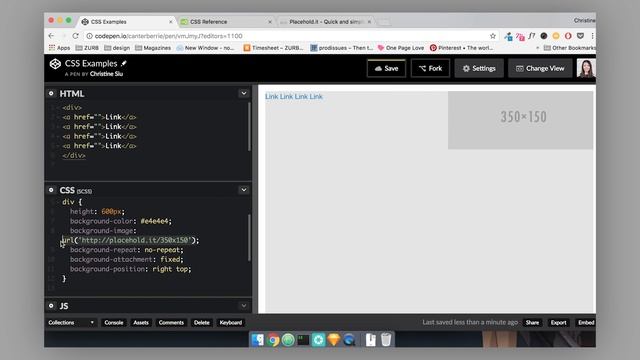The height and width of the screenshot is (360, 640).
Task: Show Keyboard shortcuts
Action: [231, 322]
